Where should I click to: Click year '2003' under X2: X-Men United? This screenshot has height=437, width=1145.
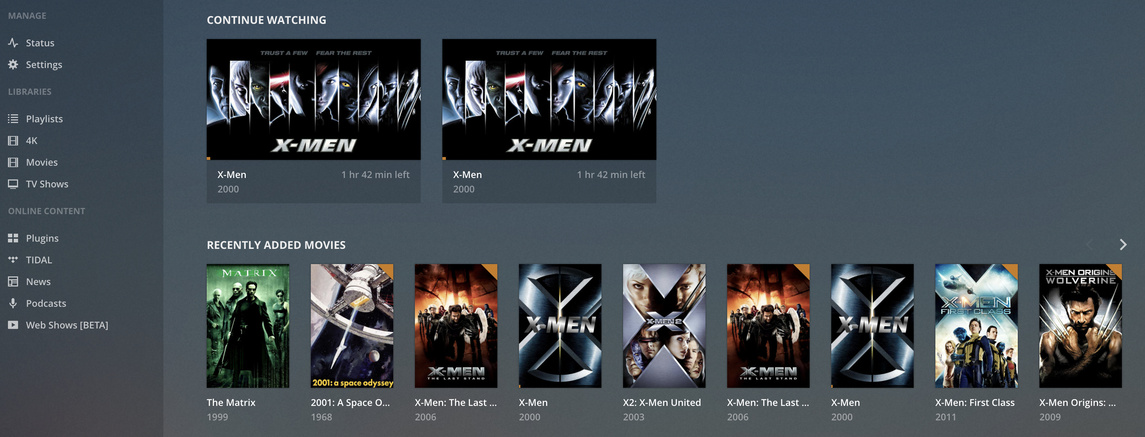pos(634,417)
